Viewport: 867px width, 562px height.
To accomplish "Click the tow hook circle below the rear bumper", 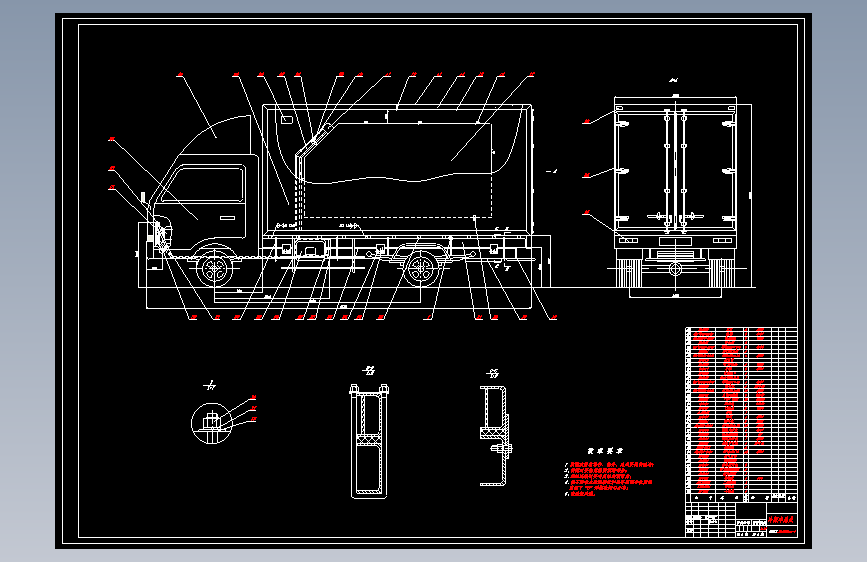I will tap(675, 269).
